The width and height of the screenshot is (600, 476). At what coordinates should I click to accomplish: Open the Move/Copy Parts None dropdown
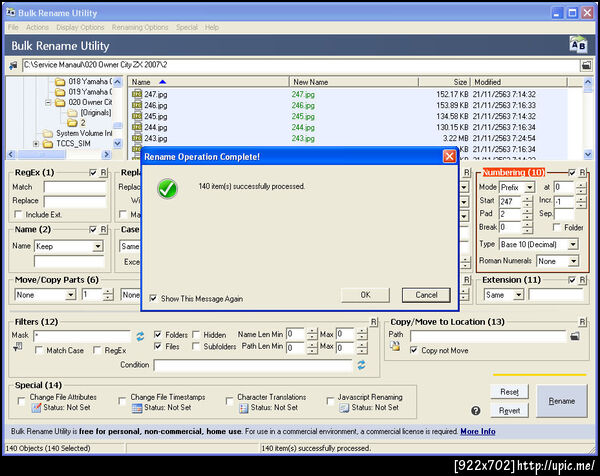coord(70,295)
